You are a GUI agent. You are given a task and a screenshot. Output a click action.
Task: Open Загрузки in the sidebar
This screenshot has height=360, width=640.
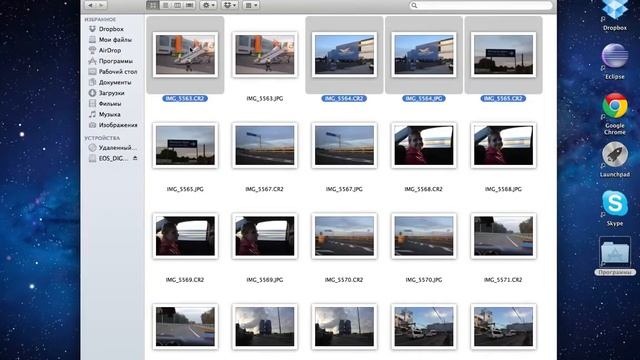[112, 93]
